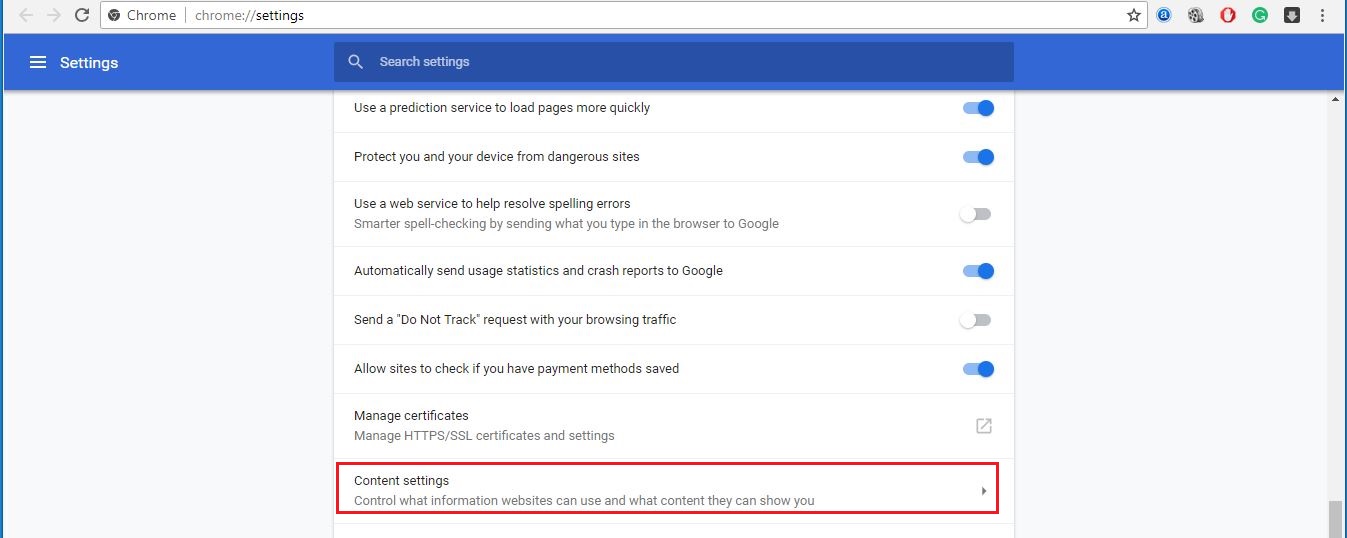This screenshot has height=538, width=1347.
Task: Click the green Grammarly extension icon
Action: (1260, 15)
